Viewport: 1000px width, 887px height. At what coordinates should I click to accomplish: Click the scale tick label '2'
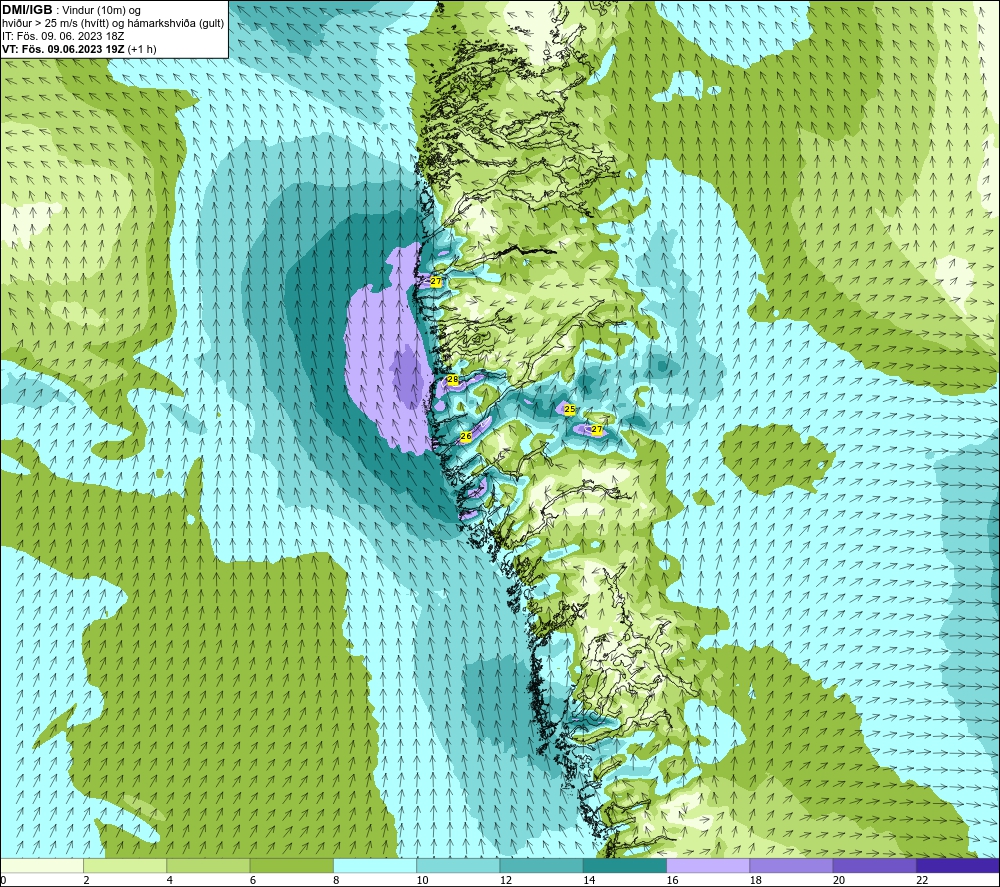tap(86, 881)
